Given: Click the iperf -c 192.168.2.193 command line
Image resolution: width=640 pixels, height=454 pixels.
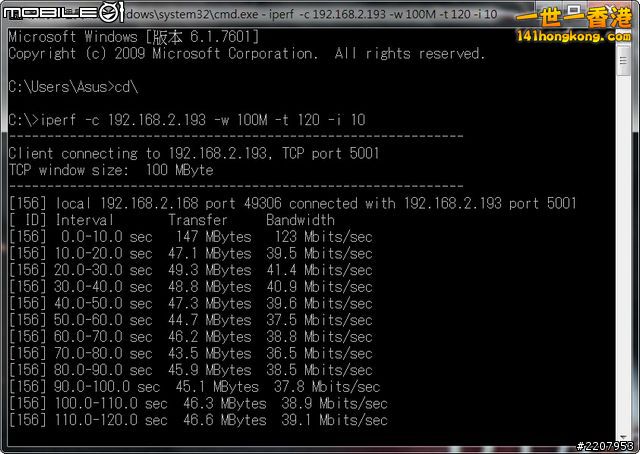Looking at the screenshot, I should 186,120.
